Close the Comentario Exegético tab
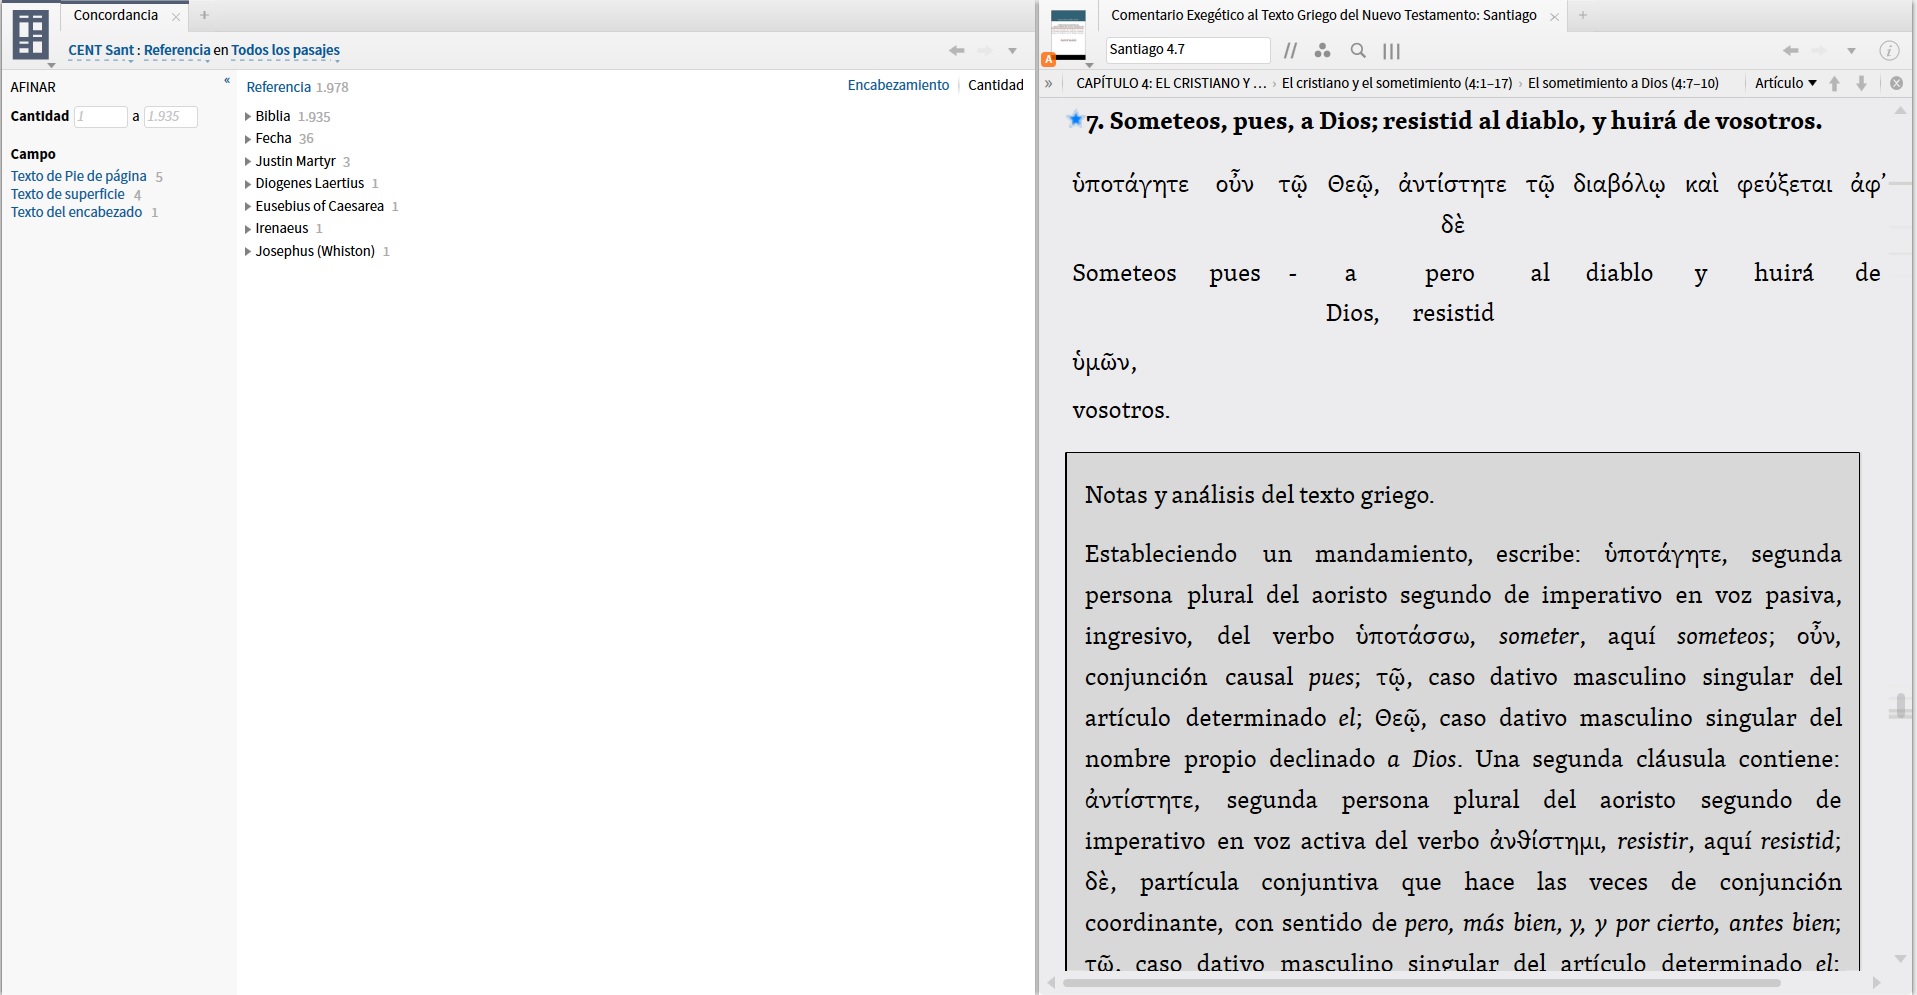Screen dimensions: 1917x995 click(1554, 16)
